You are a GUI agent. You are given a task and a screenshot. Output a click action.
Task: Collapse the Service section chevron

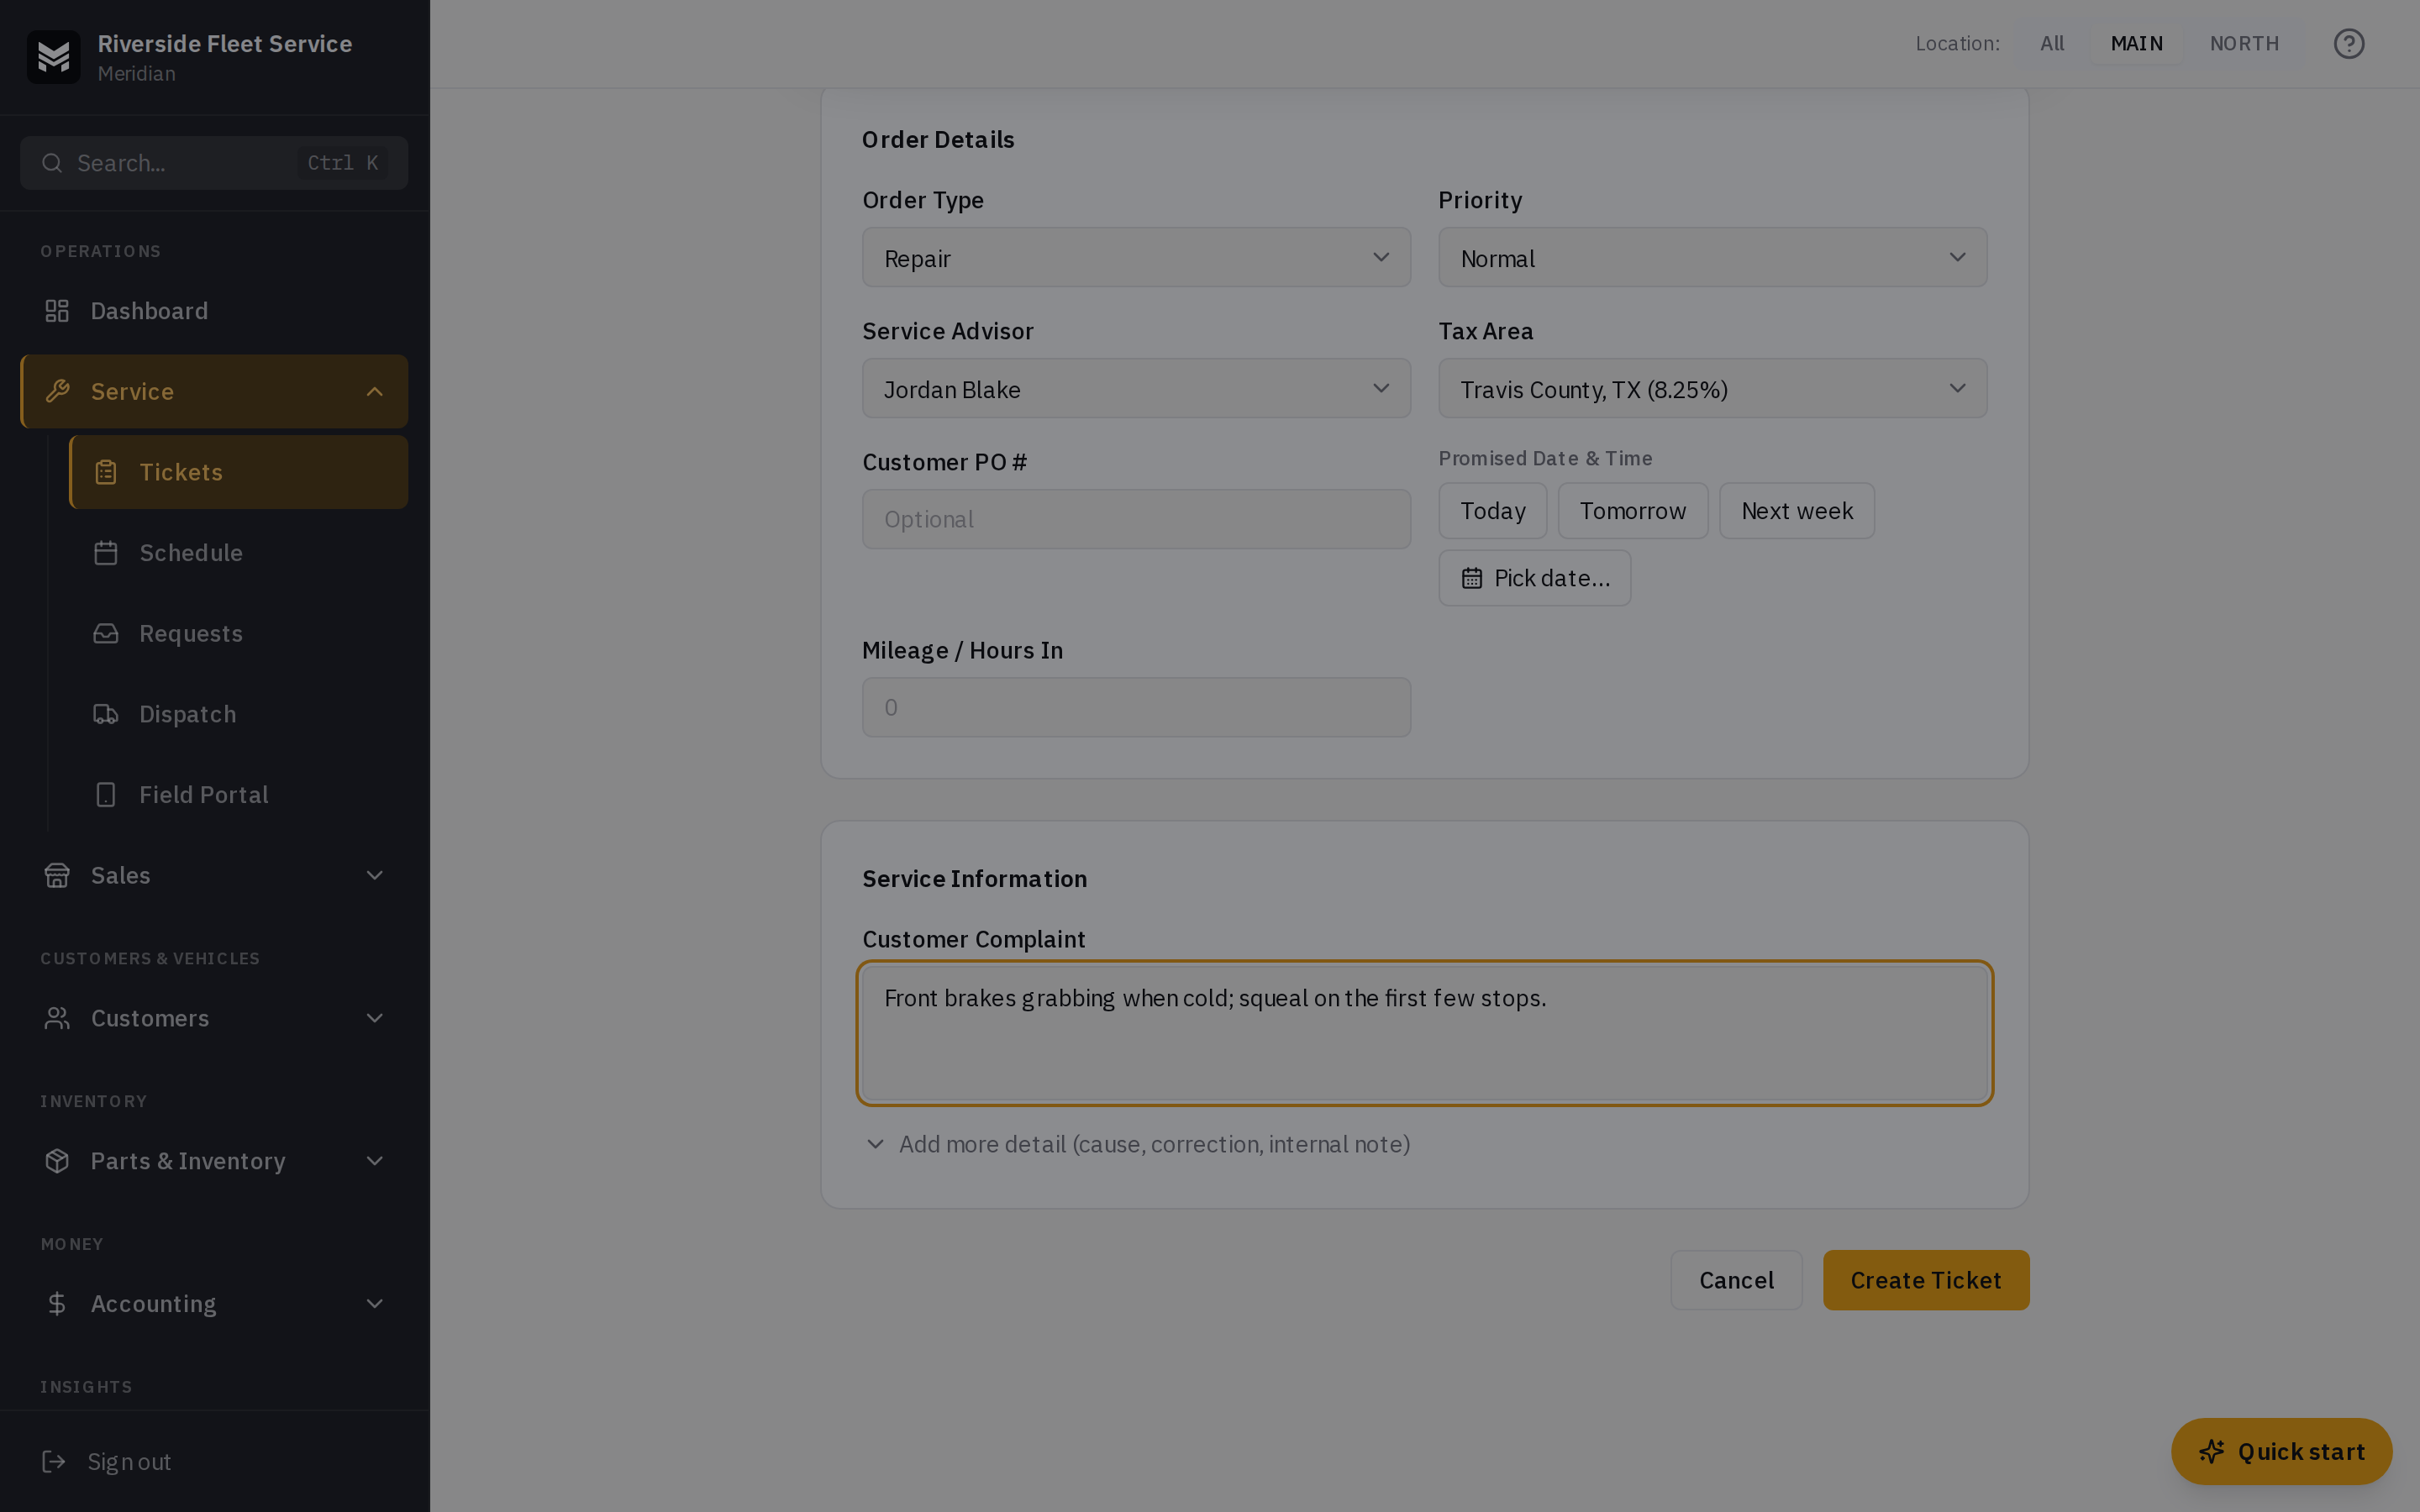[x=375, y=391]
